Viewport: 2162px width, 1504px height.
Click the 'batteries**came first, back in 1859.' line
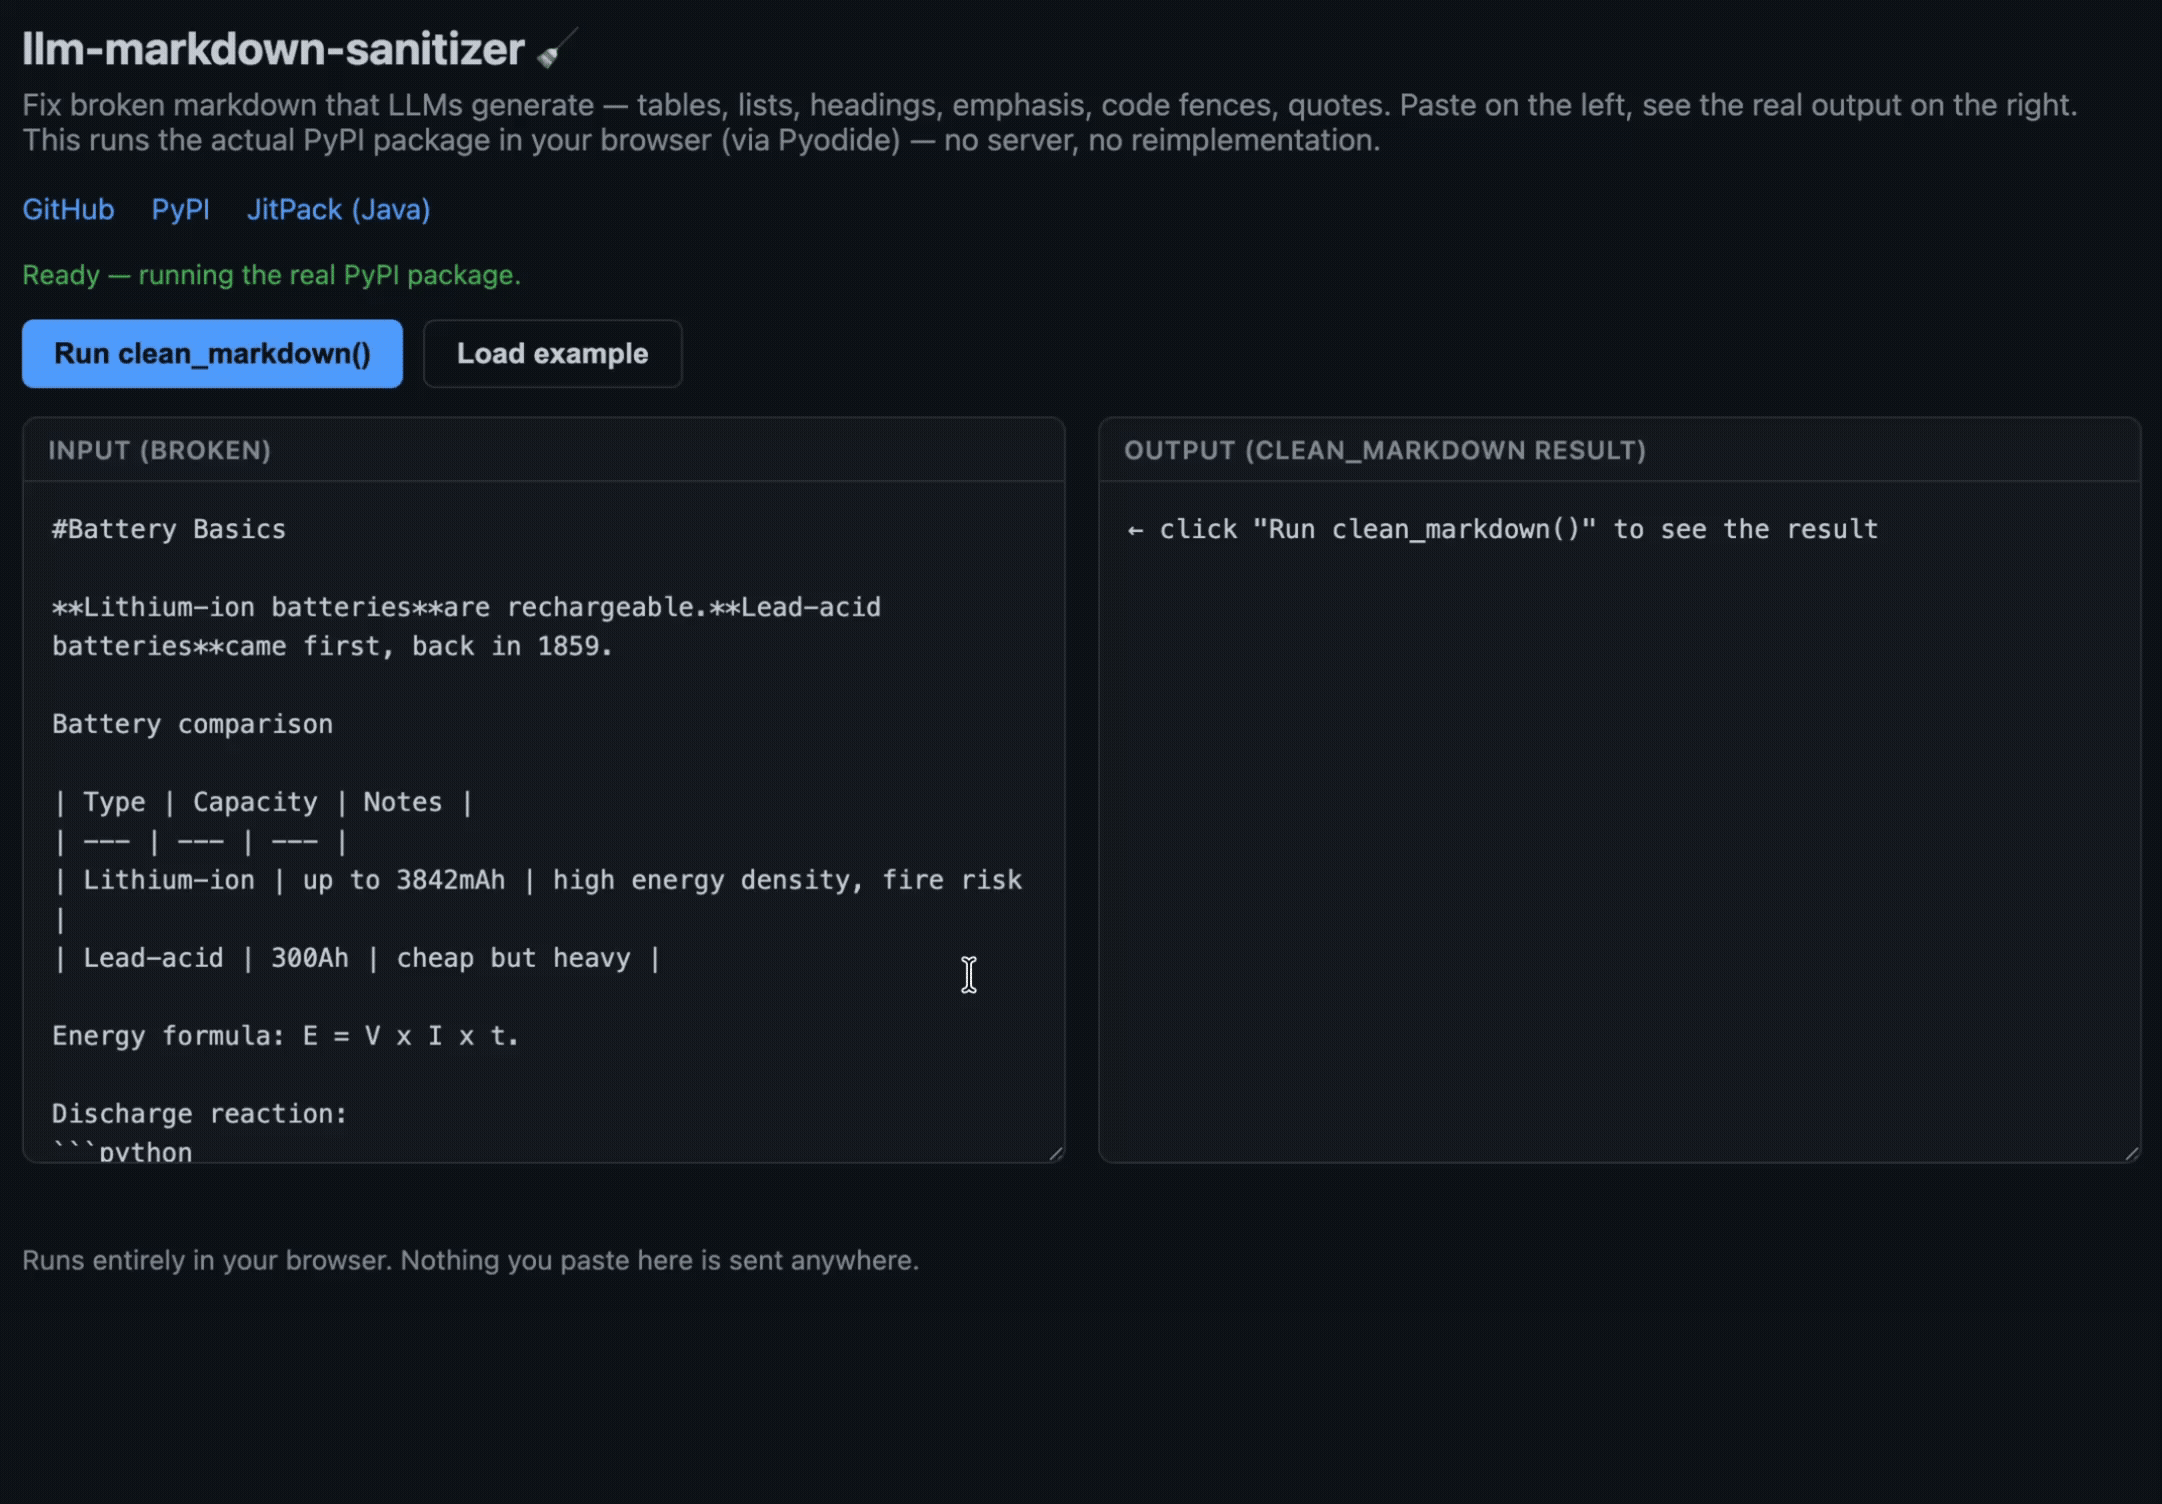pos(332,646)
